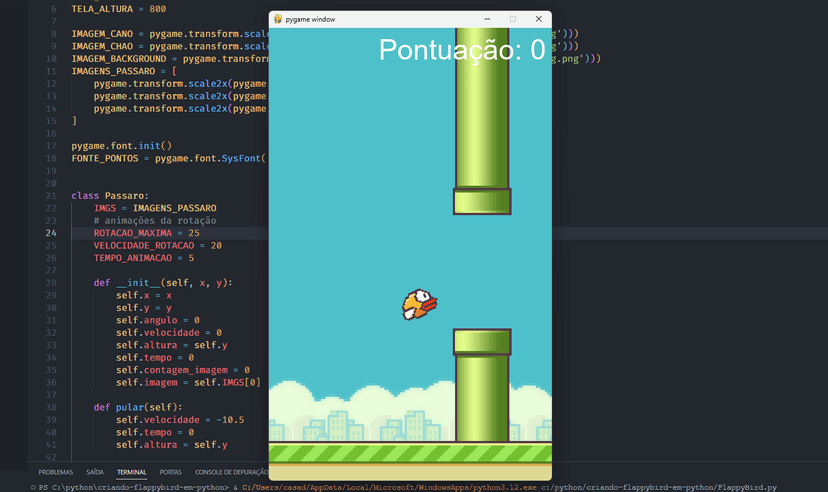This screenshot has width=828, height=492.
Task: Open the PORTAS panel tab
Action: [x=171, y=472]
